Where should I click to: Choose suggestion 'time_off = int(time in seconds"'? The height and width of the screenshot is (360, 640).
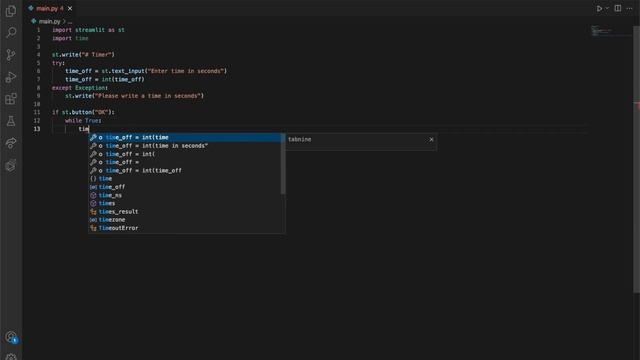pos(184,146)
